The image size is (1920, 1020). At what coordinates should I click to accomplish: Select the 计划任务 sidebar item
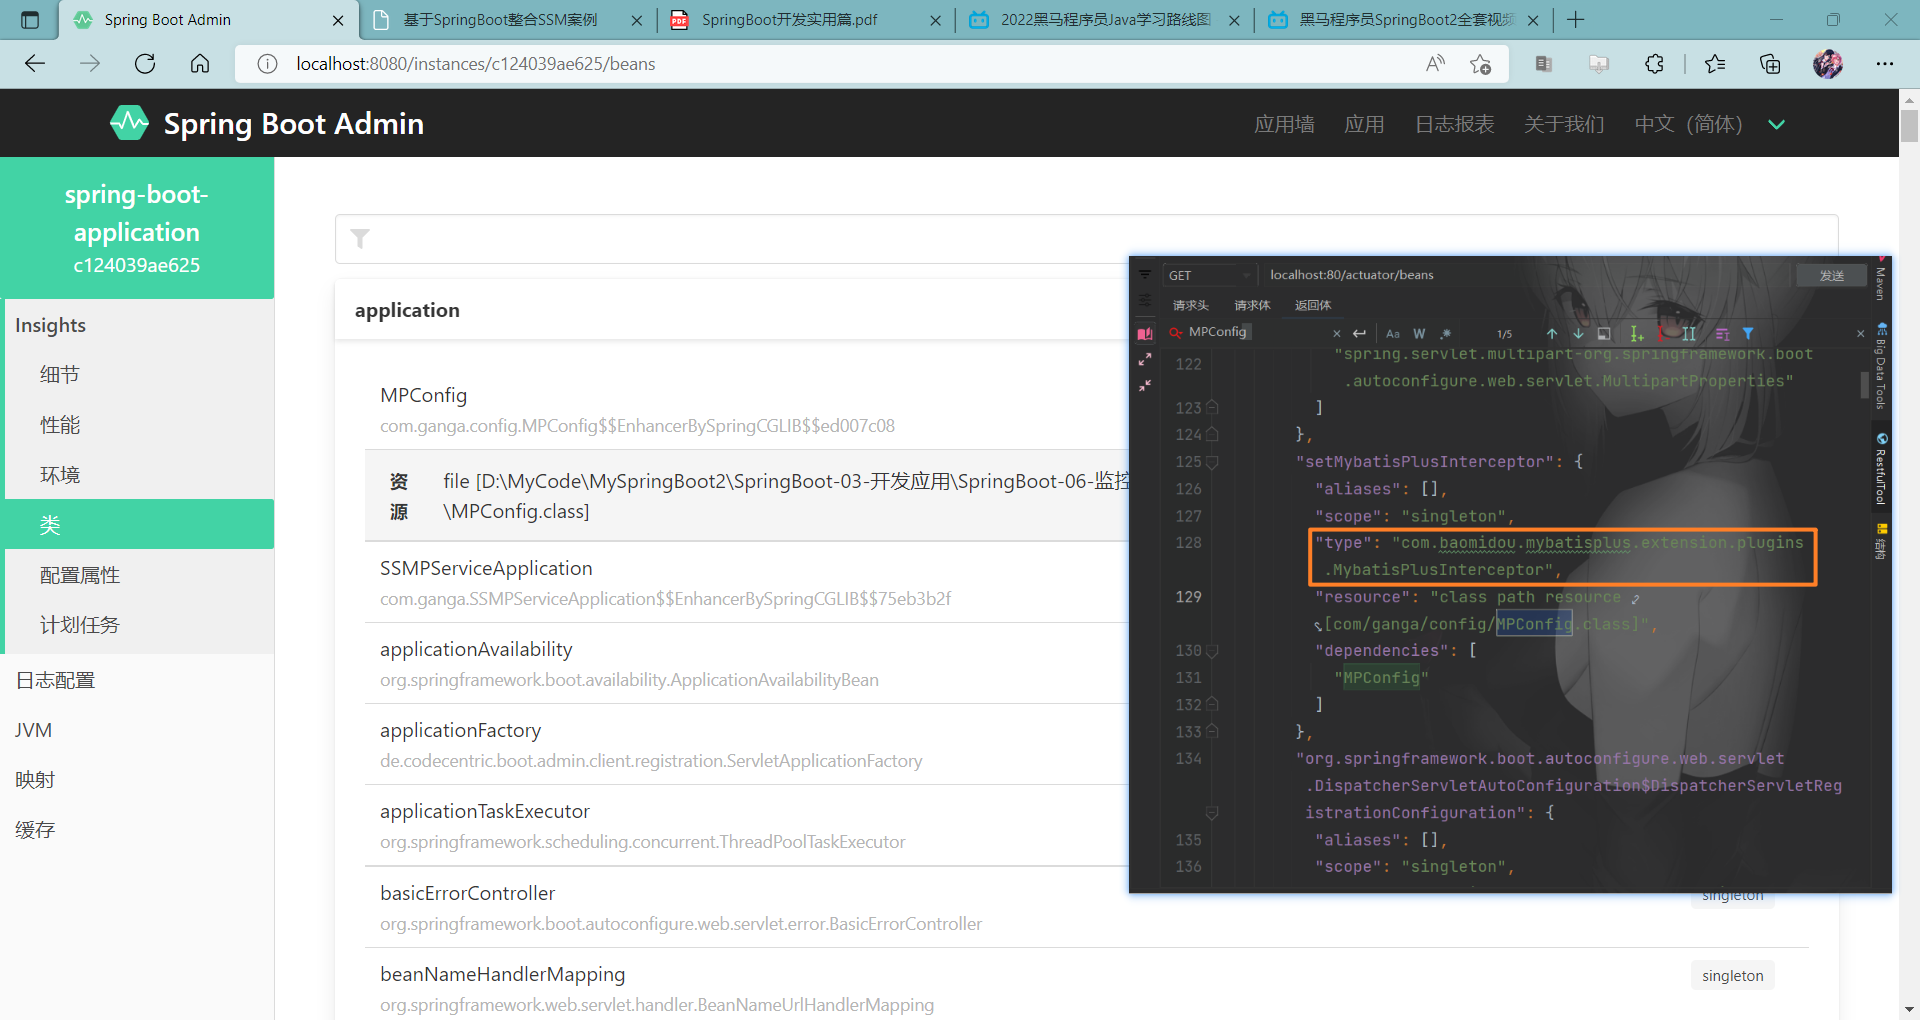(139, 625)
